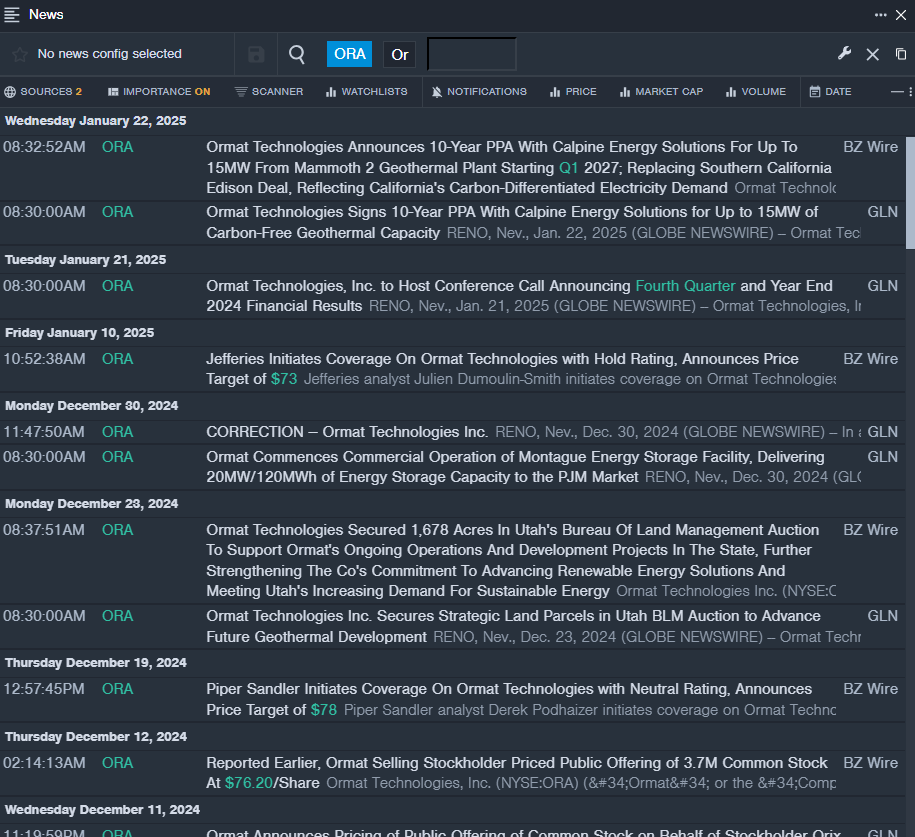Open settings with the wrench icon
915x837 pixels.
[844, 54]
